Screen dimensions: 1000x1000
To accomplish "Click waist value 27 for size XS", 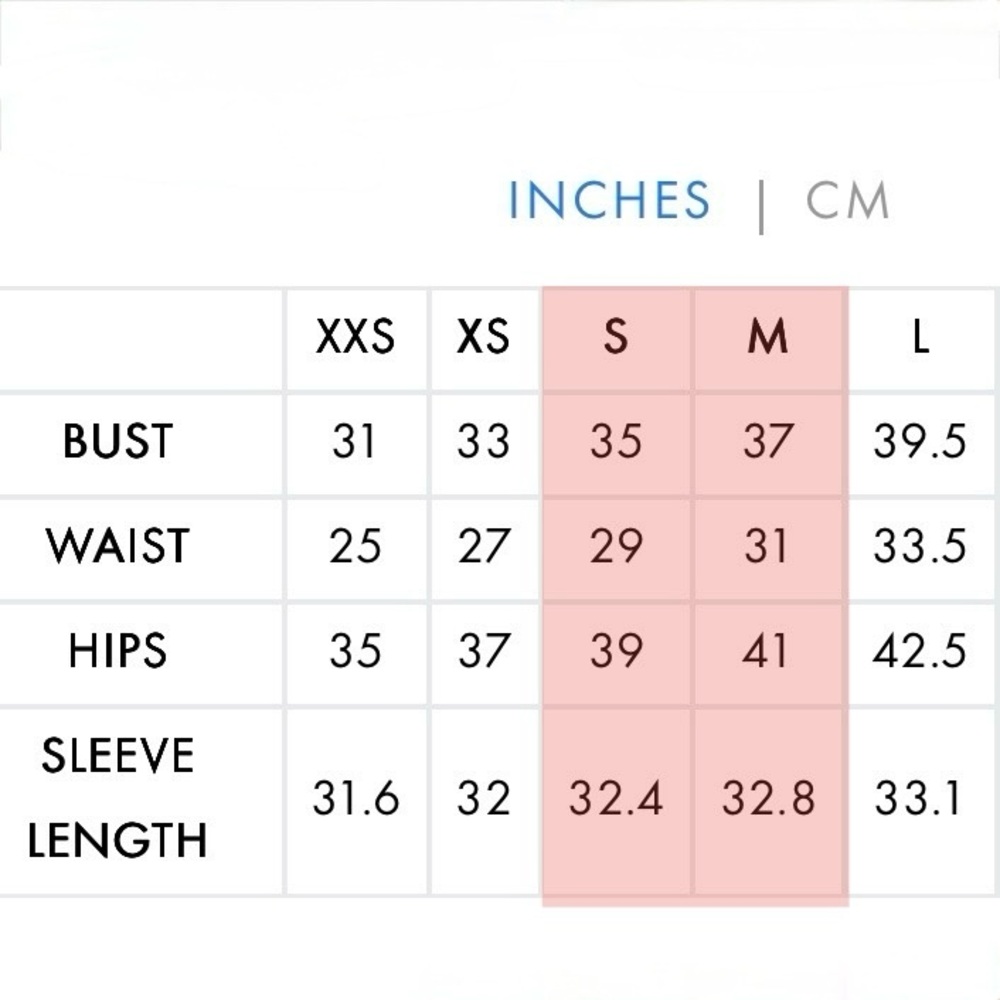I will click(x=483, y=546).
